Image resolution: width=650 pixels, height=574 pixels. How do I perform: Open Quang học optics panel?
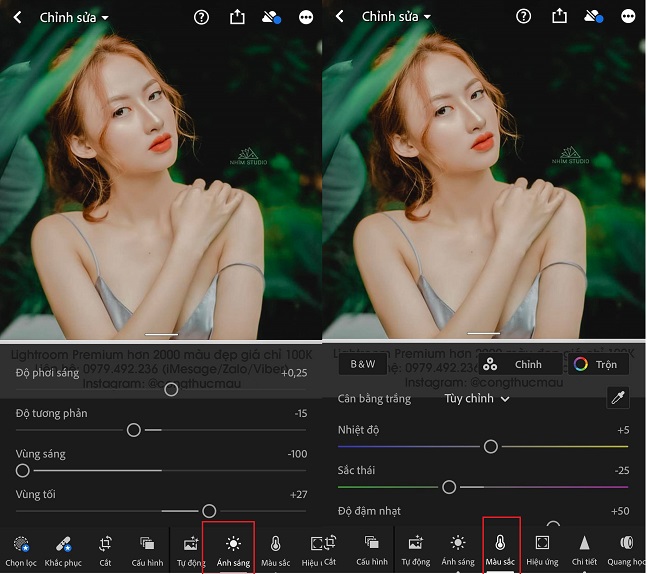[626, 550]
